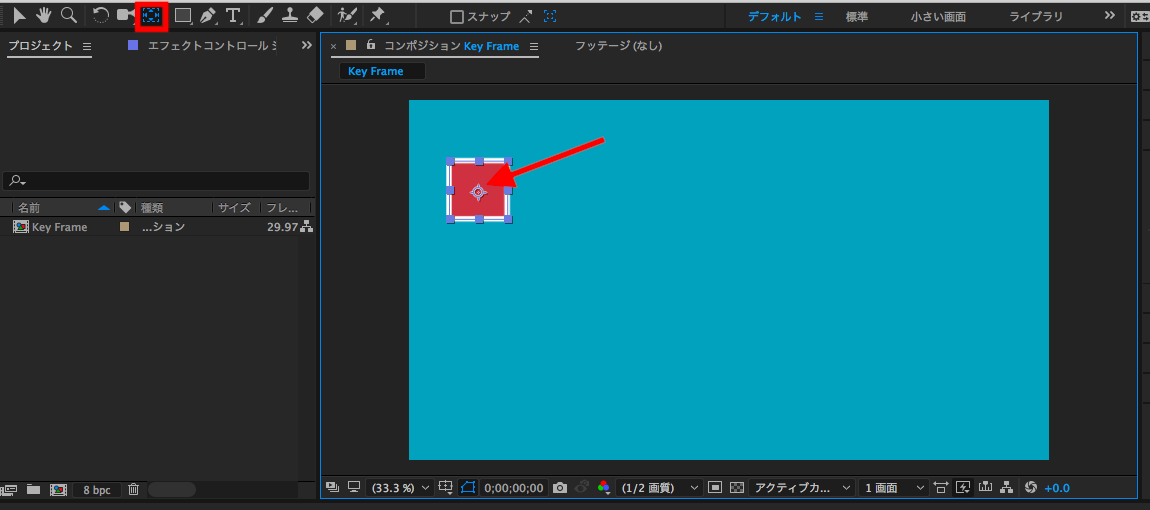Expand hidden panel tabs chevron in project group
This screenshot has height=510, width=1150.
307,45
